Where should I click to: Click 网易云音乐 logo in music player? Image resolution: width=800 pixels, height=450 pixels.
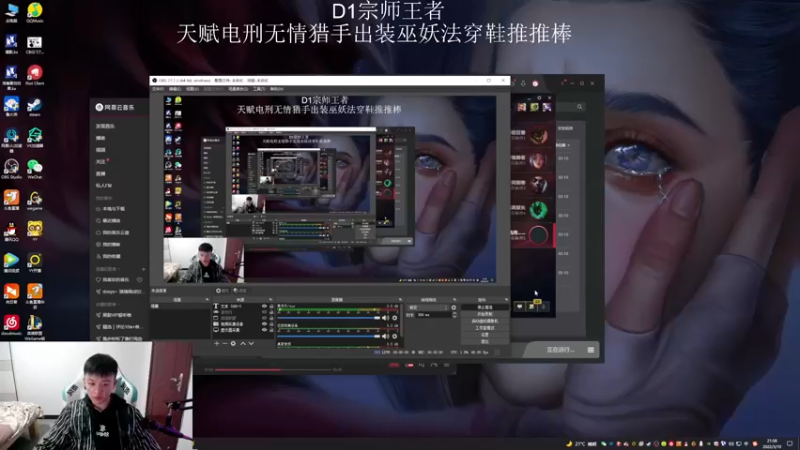pyautogui.click(x=115, y=107)
